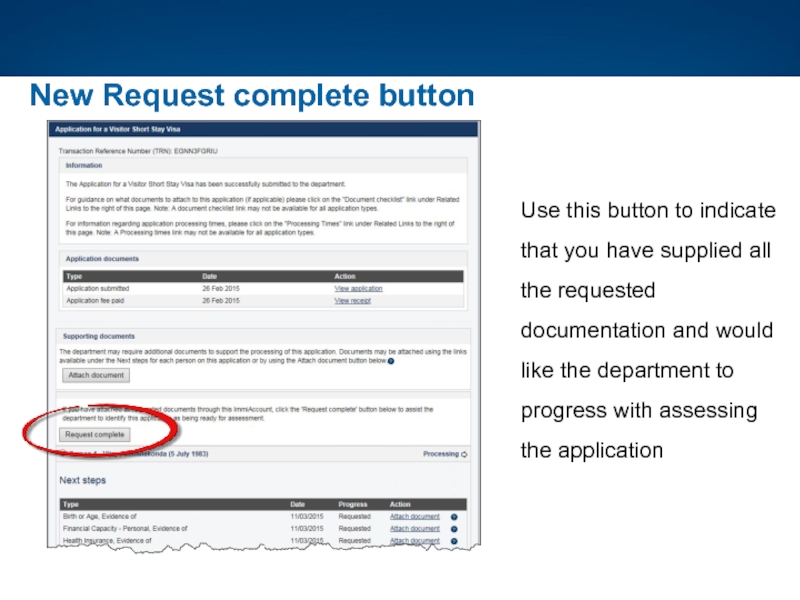Click the 'Information' section heading
Image resolution: width=800 pixels, height=600 pixels.
click(84, 166)
